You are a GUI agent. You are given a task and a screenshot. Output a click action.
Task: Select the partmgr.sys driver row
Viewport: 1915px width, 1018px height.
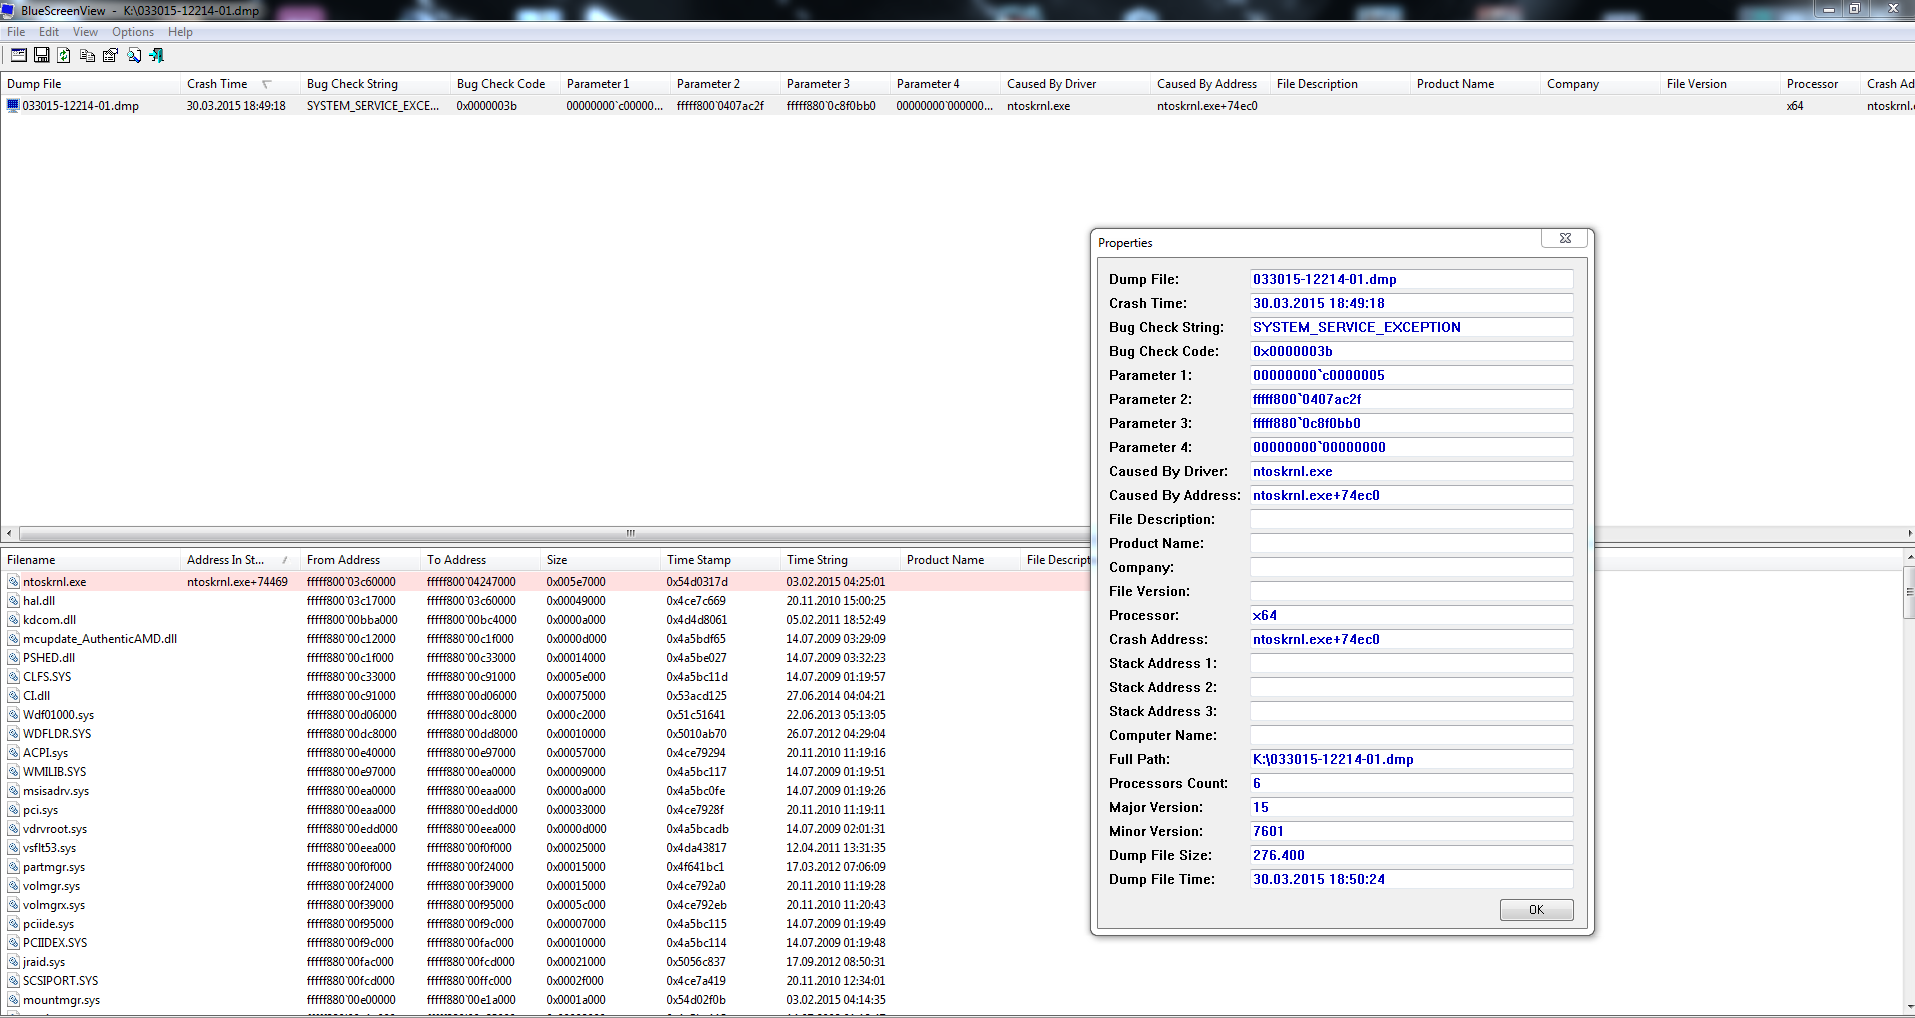pos(545,867)
